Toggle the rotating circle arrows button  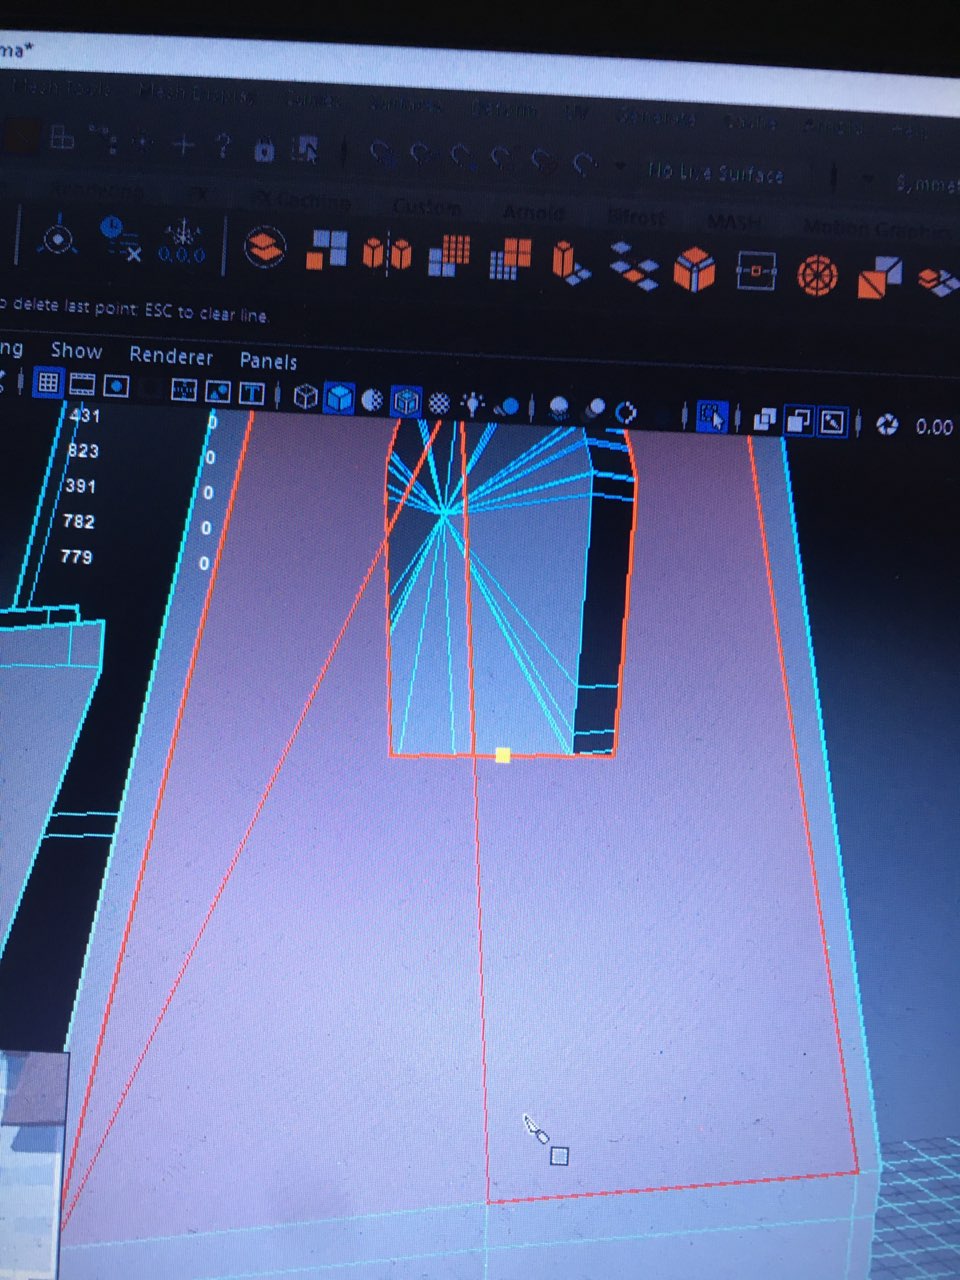coord(627,411)
